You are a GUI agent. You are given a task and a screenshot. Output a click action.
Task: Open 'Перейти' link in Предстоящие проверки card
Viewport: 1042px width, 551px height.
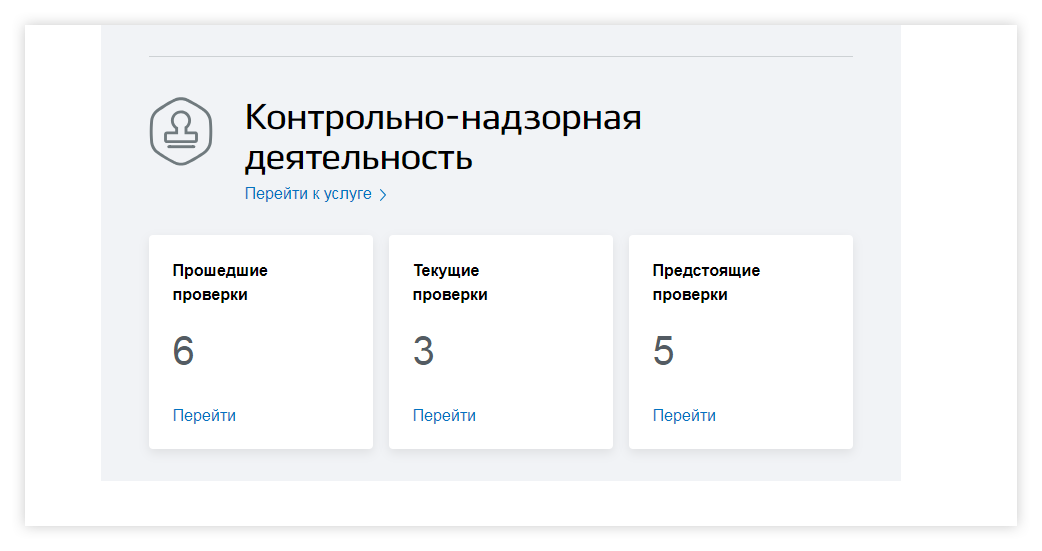tap(684, 415)
